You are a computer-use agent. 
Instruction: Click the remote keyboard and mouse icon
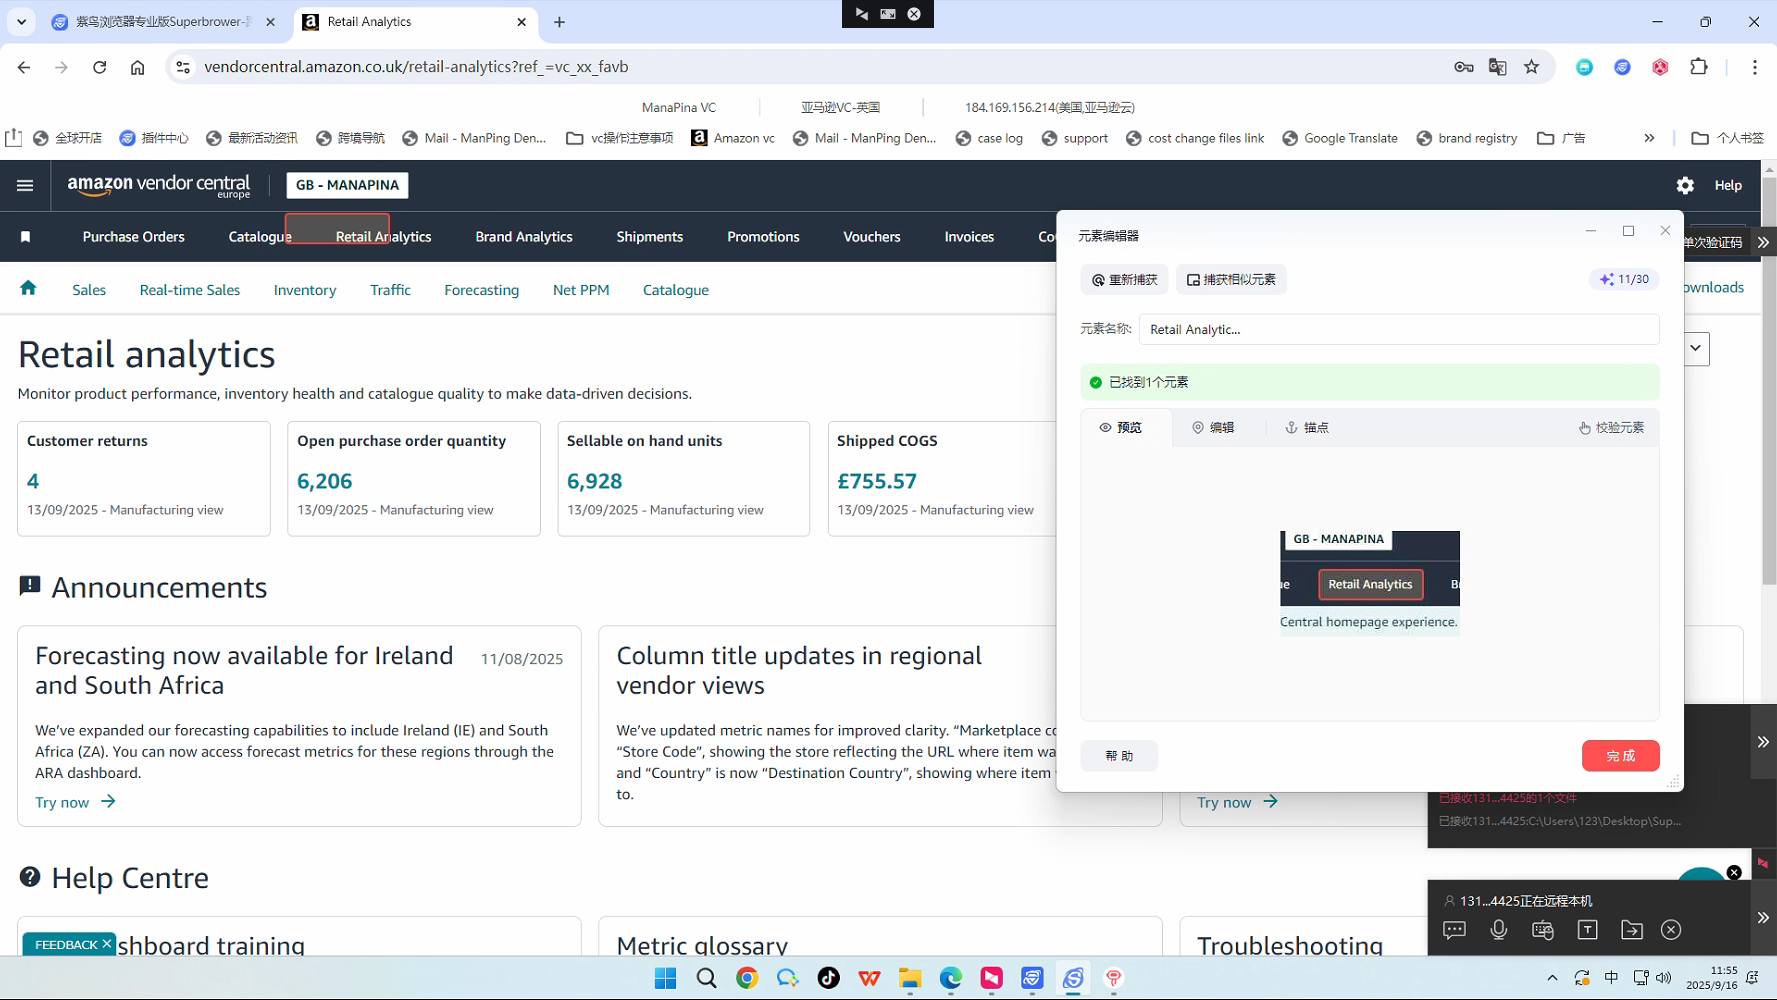[1543, 930]
